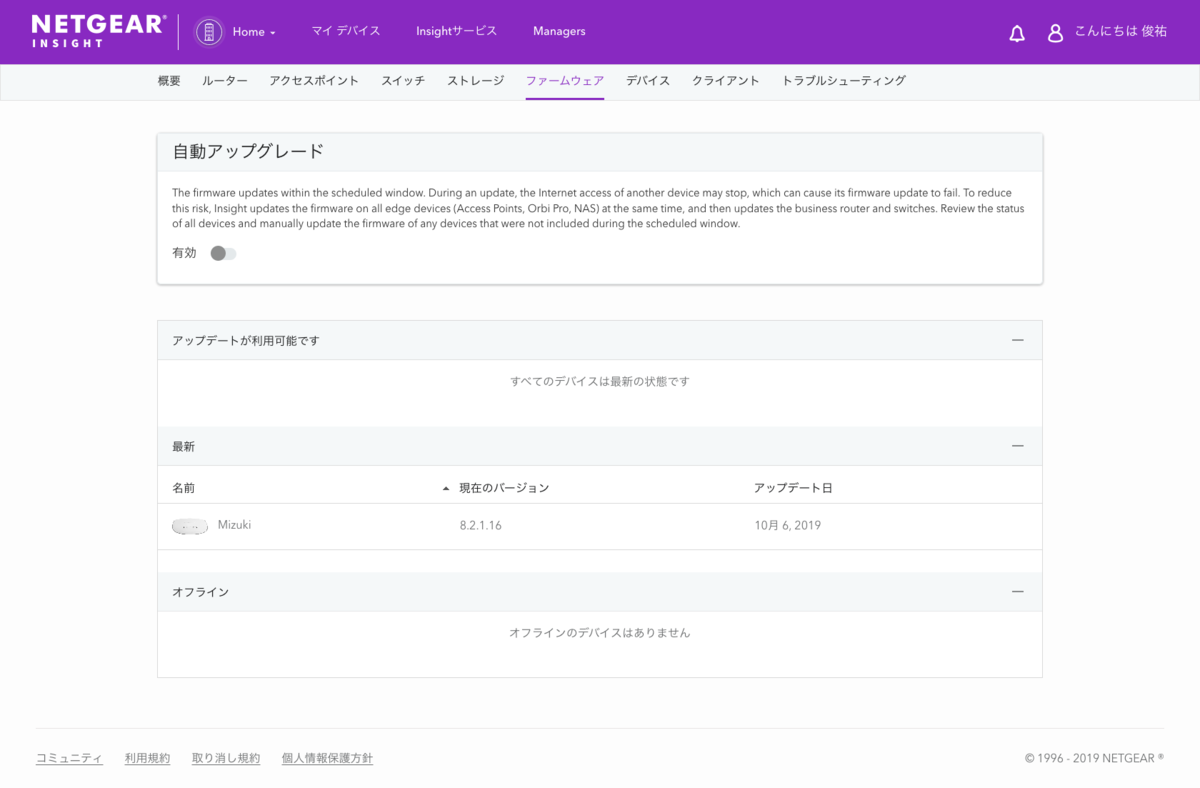Open the Insightサービス menu

coord(457,31)
